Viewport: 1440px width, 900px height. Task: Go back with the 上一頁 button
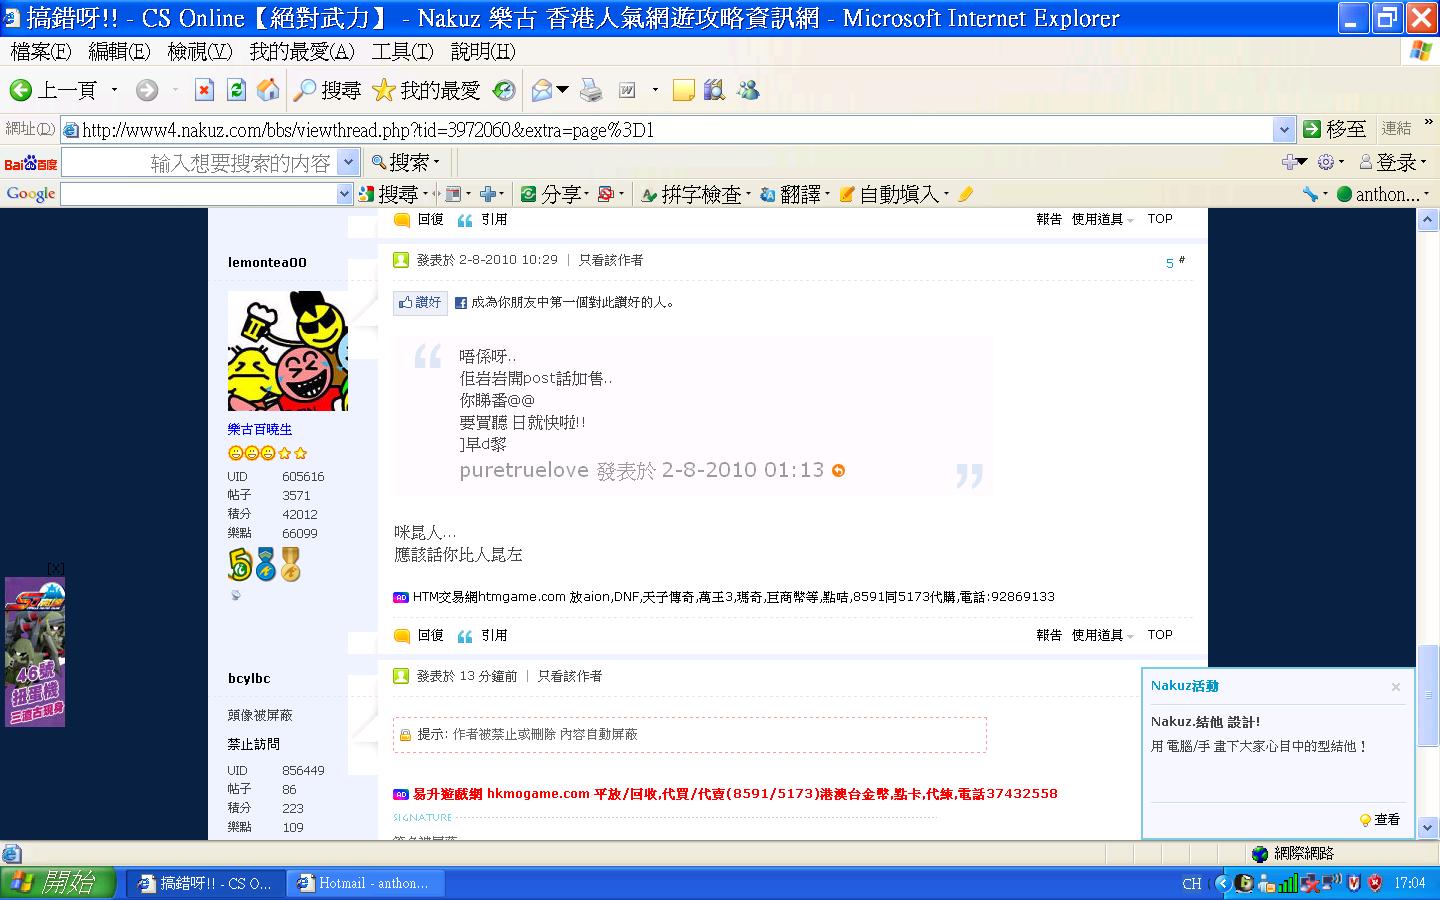coord(53,91)
